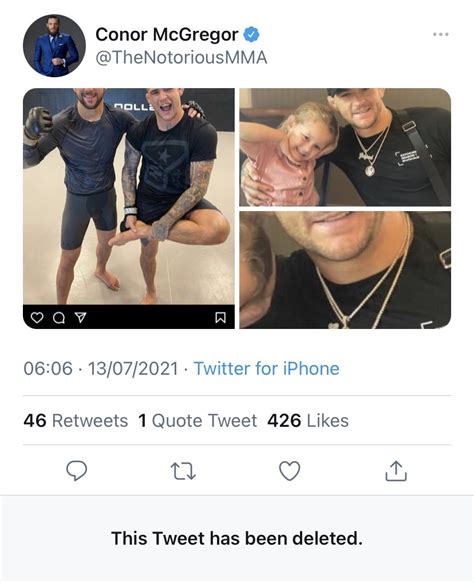Click the reply speech bubble icon
Viewport: 474px width, 583px height.
(x=77, y=471)
